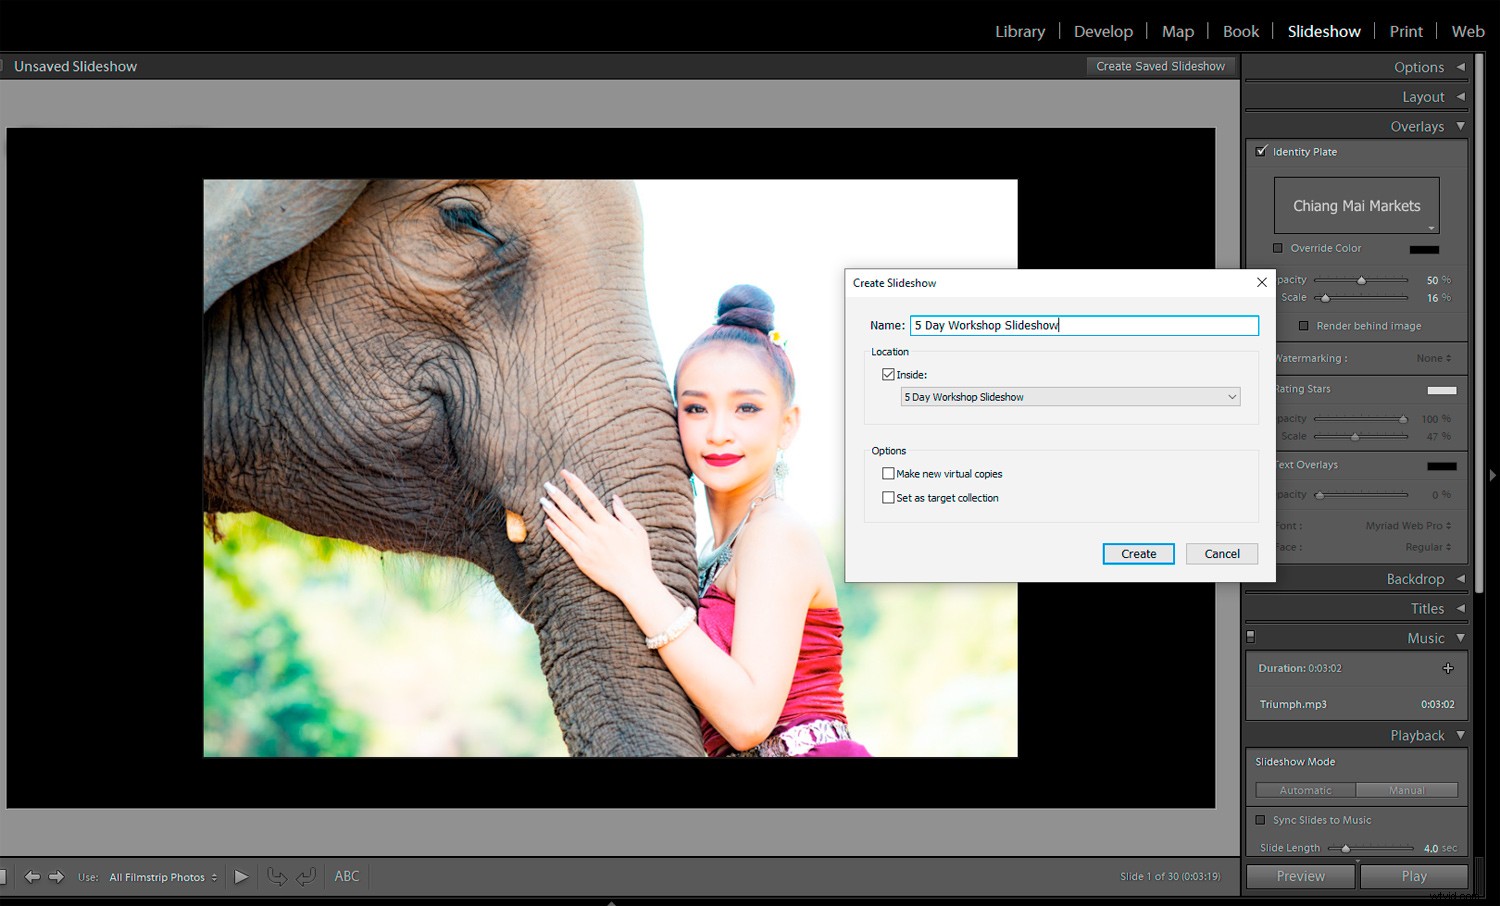The width and height of the screenshot is (1500, 906).
Task: Enable Make new virtual copies
Action: point(888,473)
